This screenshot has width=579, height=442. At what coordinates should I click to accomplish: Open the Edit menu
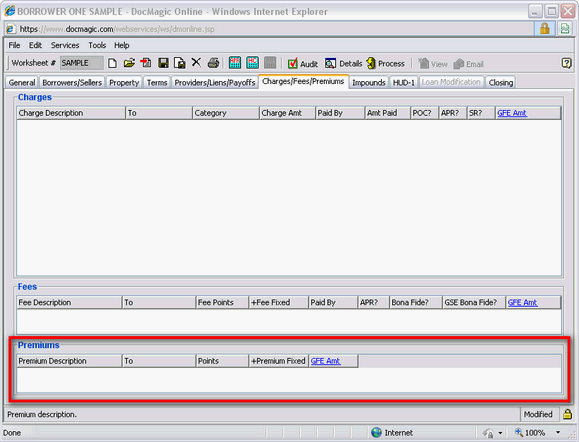click(x=35, y=45)
